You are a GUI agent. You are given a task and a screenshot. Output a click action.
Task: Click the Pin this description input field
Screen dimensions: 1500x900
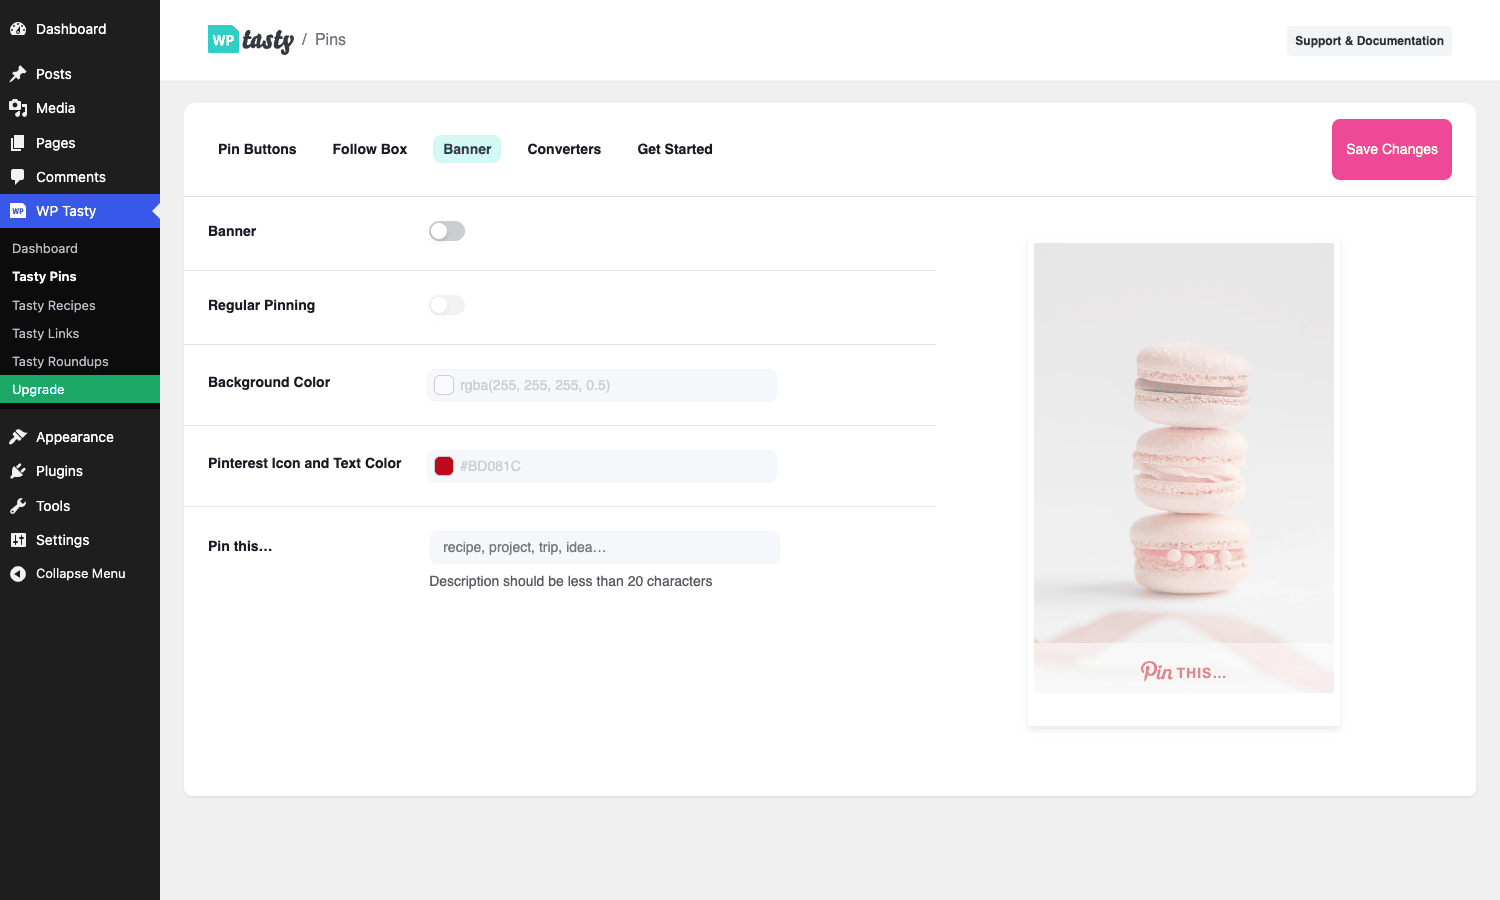point(604,547)
